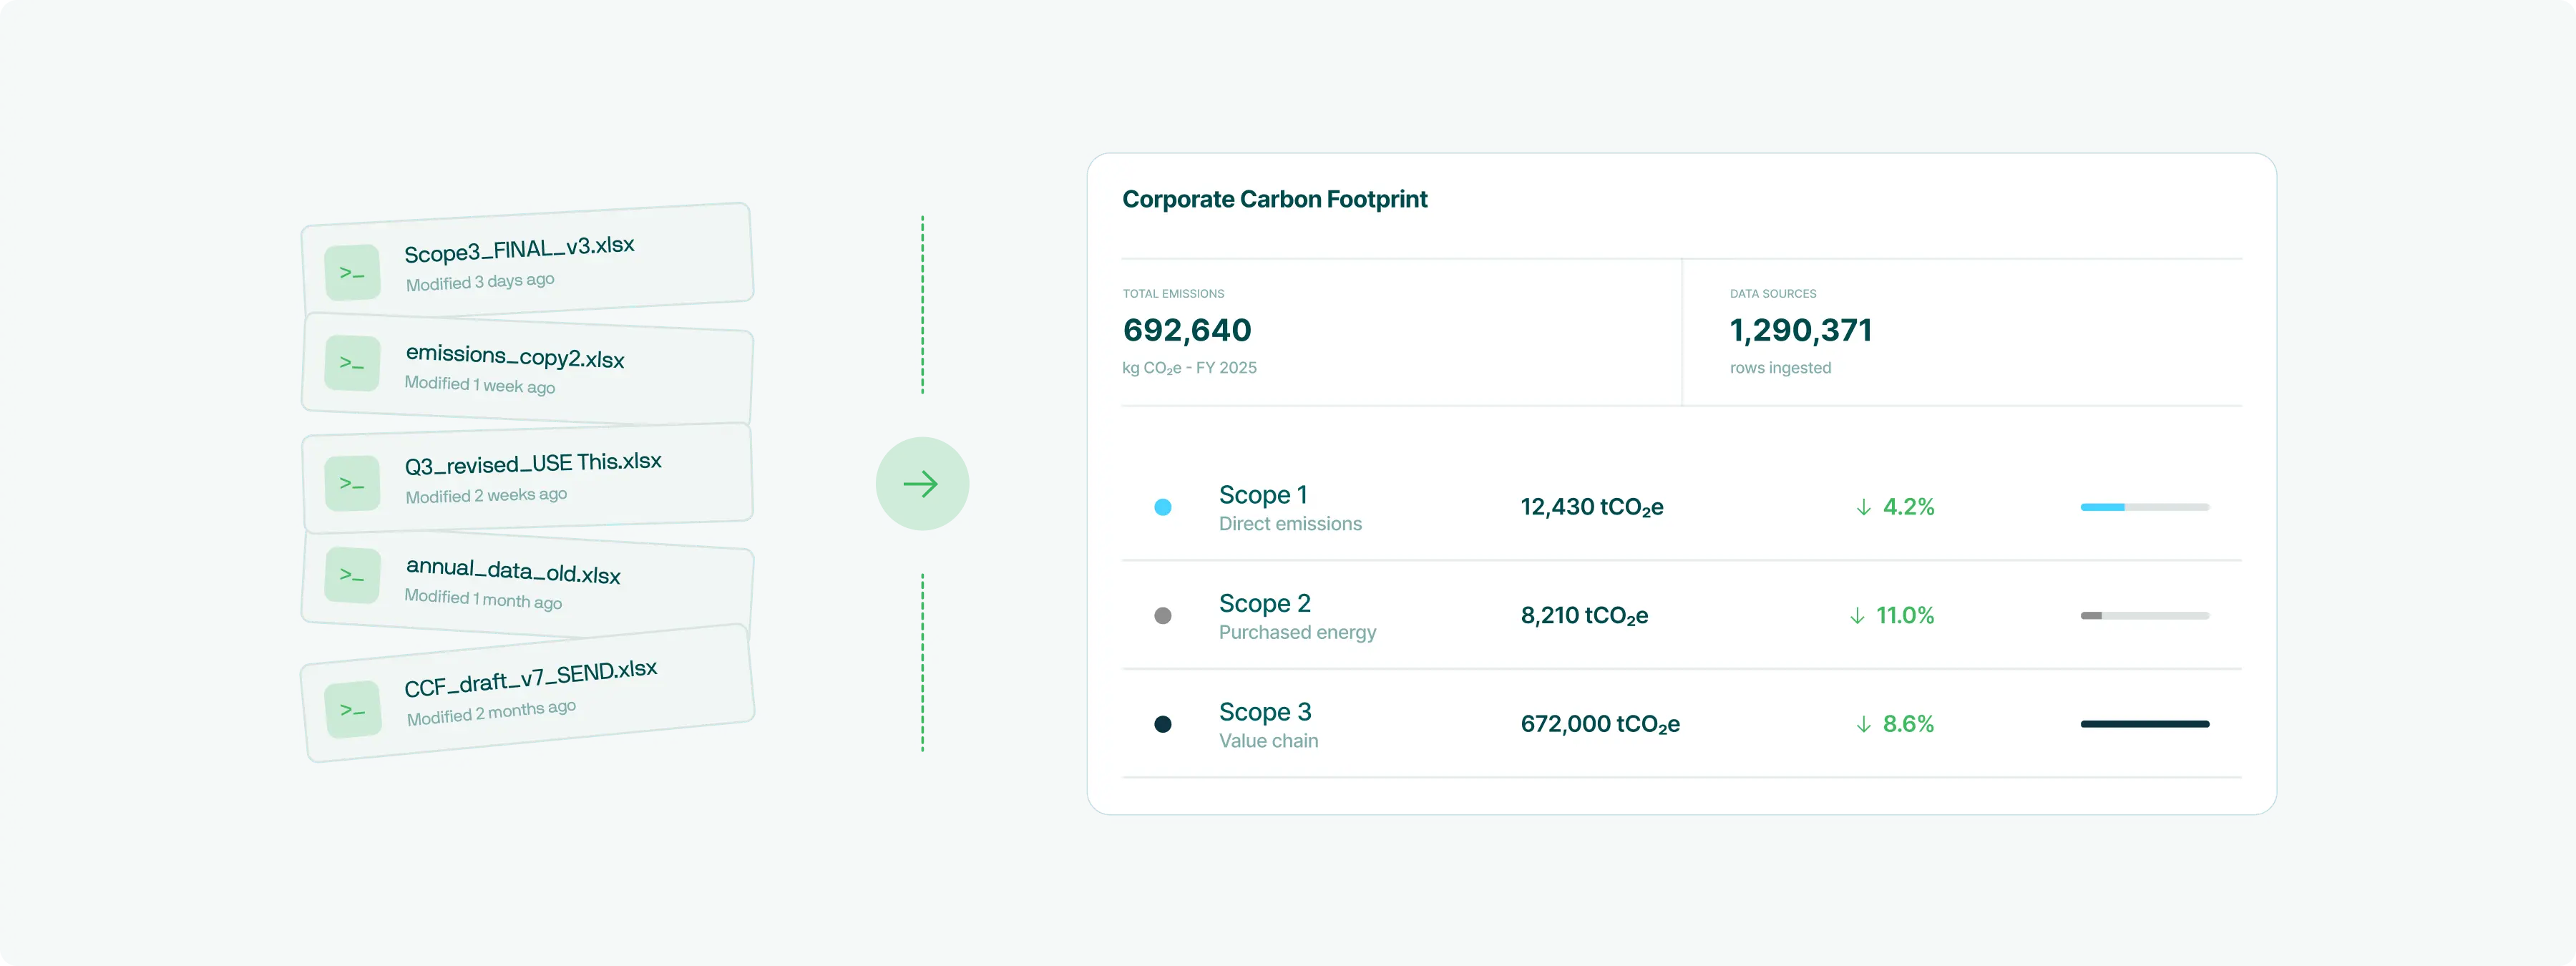Click the down arrow next to 4.2%
Viewport: 2576px width, 966px height.
click(1863, 507)
